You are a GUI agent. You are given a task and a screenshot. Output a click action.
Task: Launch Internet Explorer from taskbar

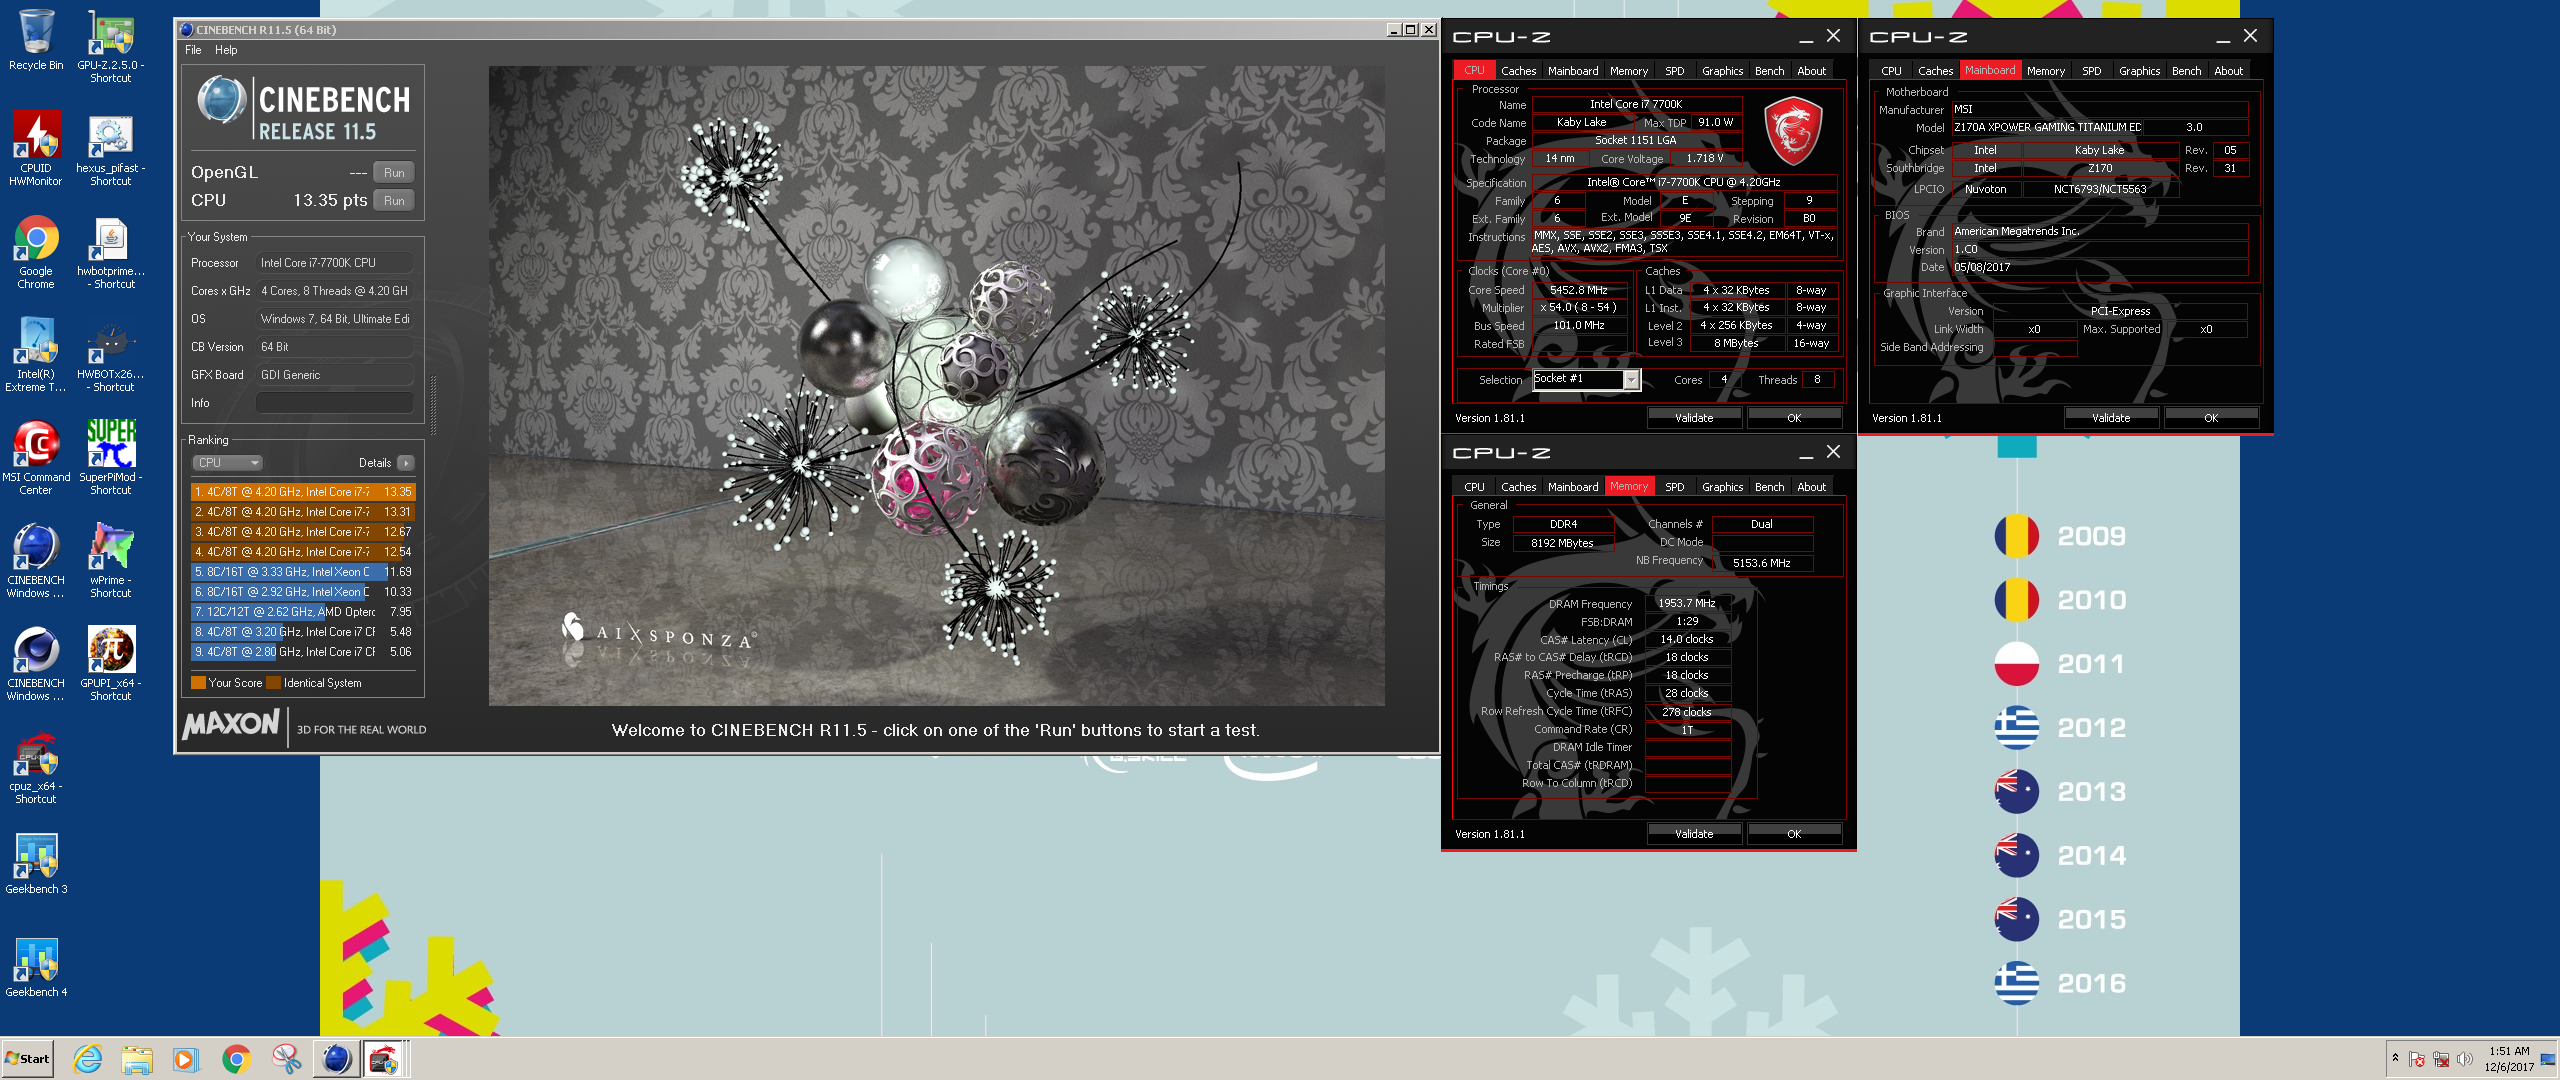point(88,1059)
